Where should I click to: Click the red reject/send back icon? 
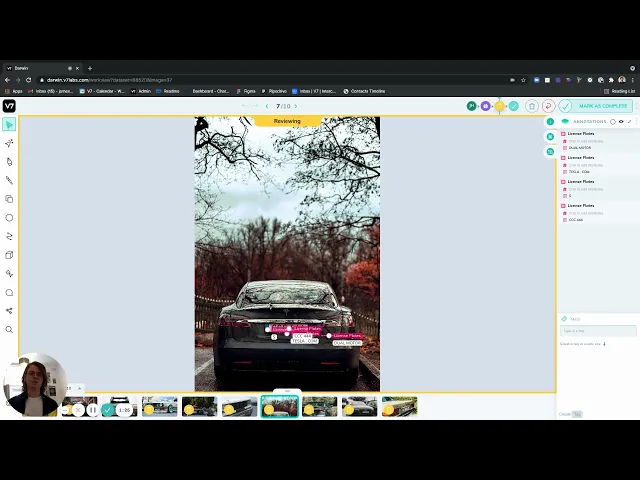pyautogui.click(x=548, y=106)
